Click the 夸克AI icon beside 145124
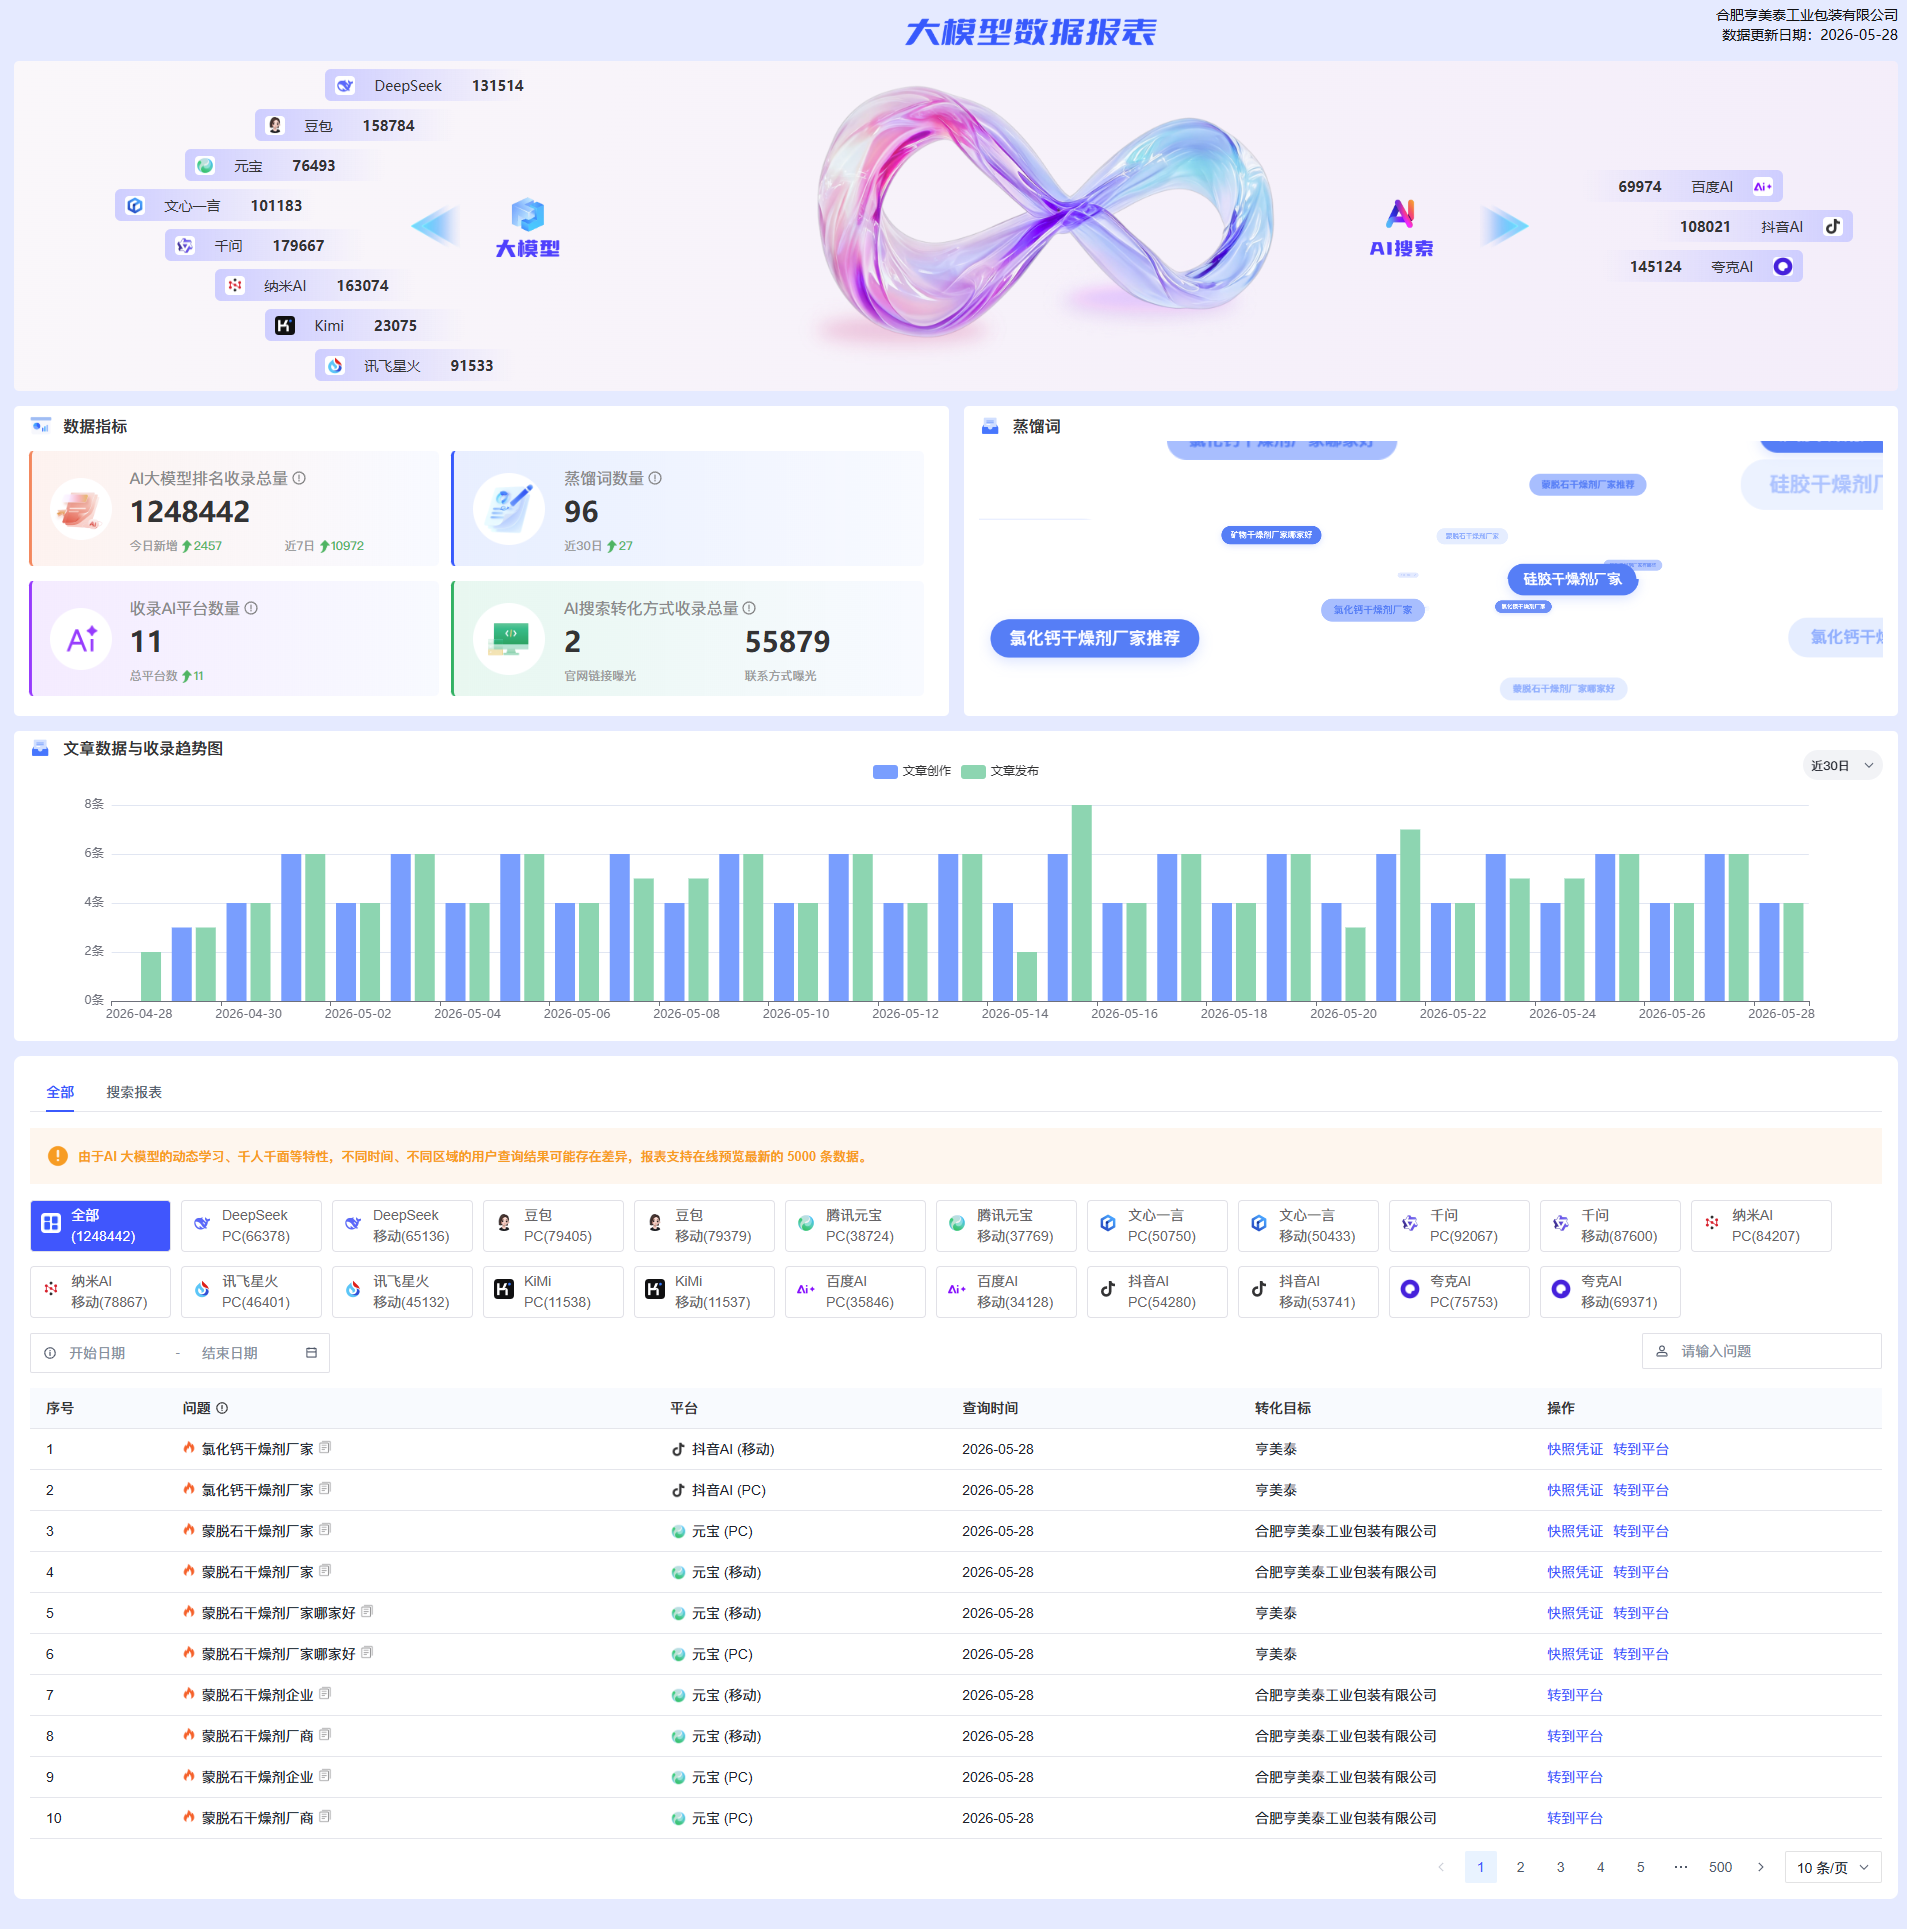 (x=1782, y=267)
